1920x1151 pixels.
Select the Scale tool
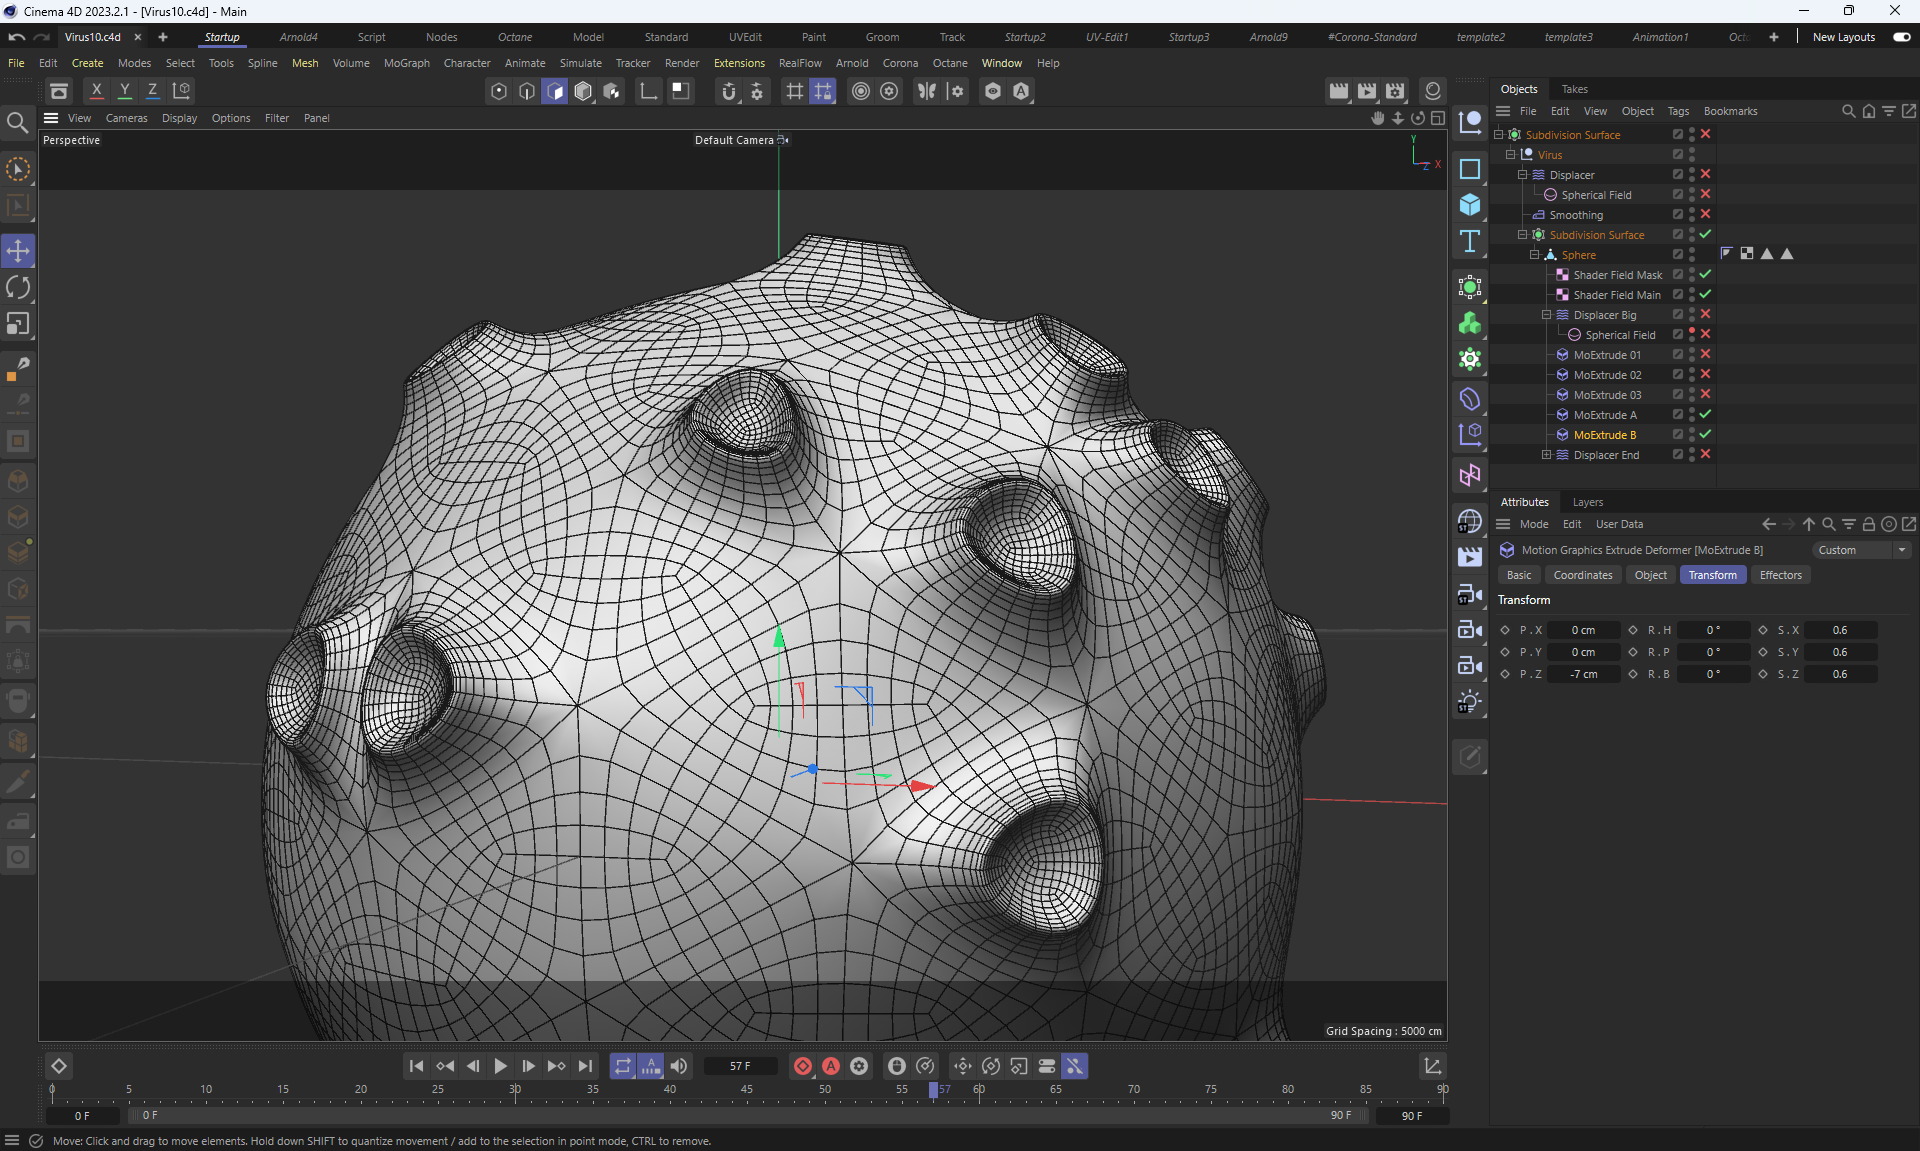pos(18,324)
